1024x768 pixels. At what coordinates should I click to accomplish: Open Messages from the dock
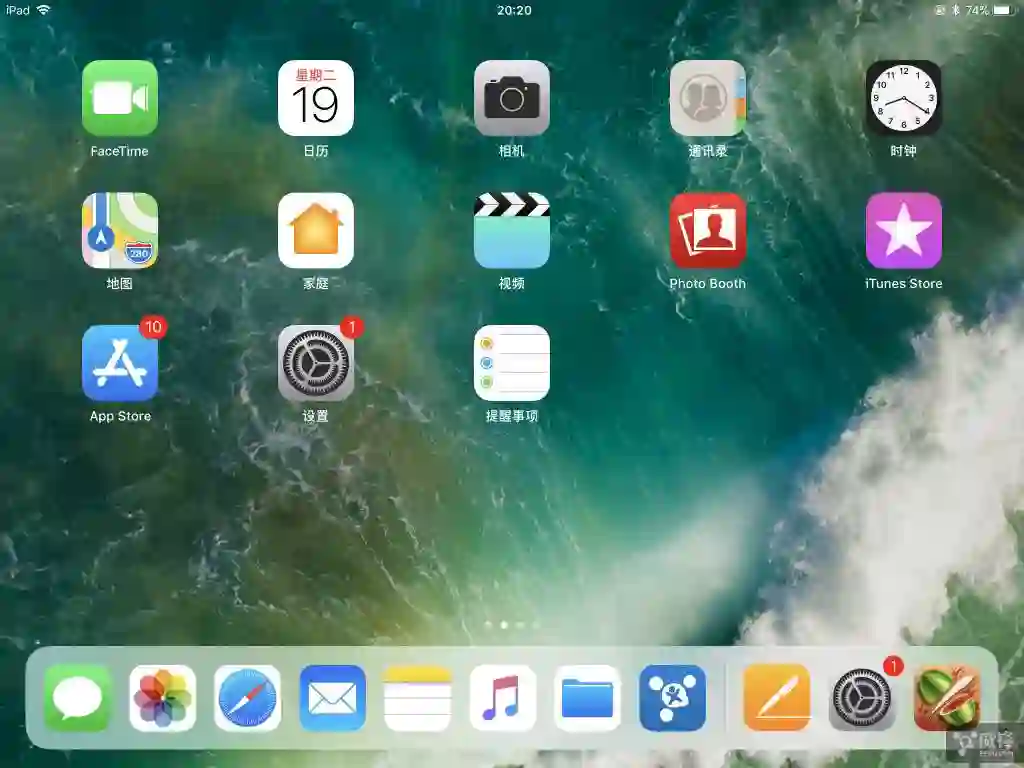click(78, 698)
